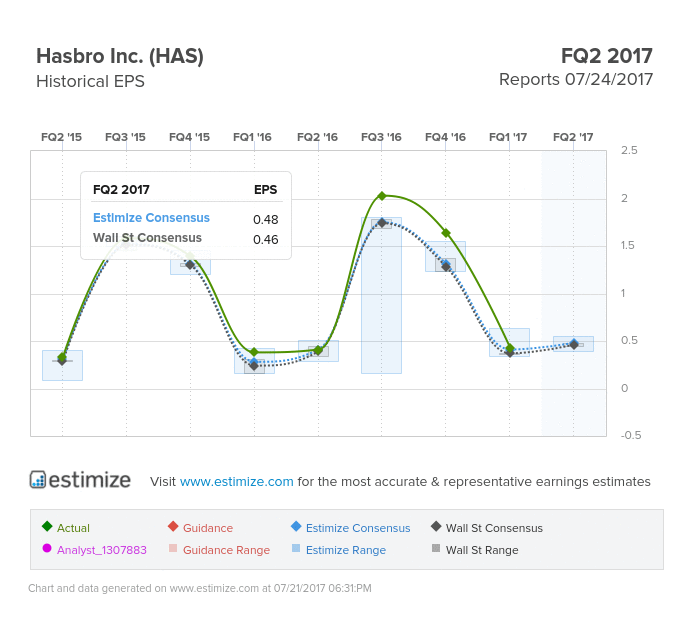Select the FQ4 '15 quarter label
The image size is (685, 620).
point(190,137)
